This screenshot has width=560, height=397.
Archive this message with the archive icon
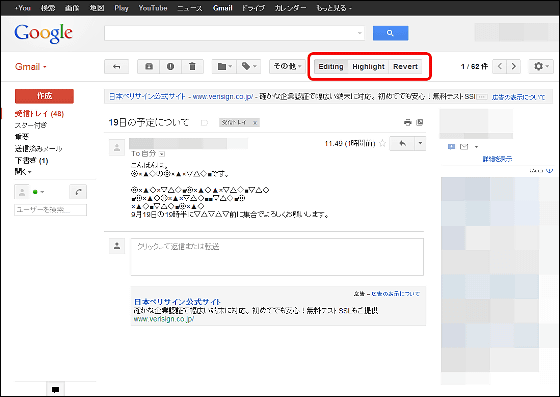tap(149, 67)
